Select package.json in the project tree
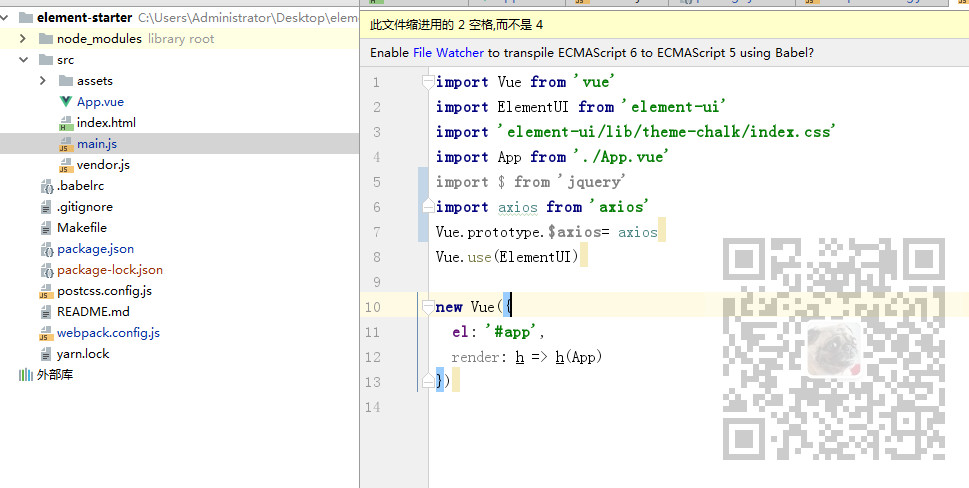Screen dimensions: 969x488 tap(95, 249)
